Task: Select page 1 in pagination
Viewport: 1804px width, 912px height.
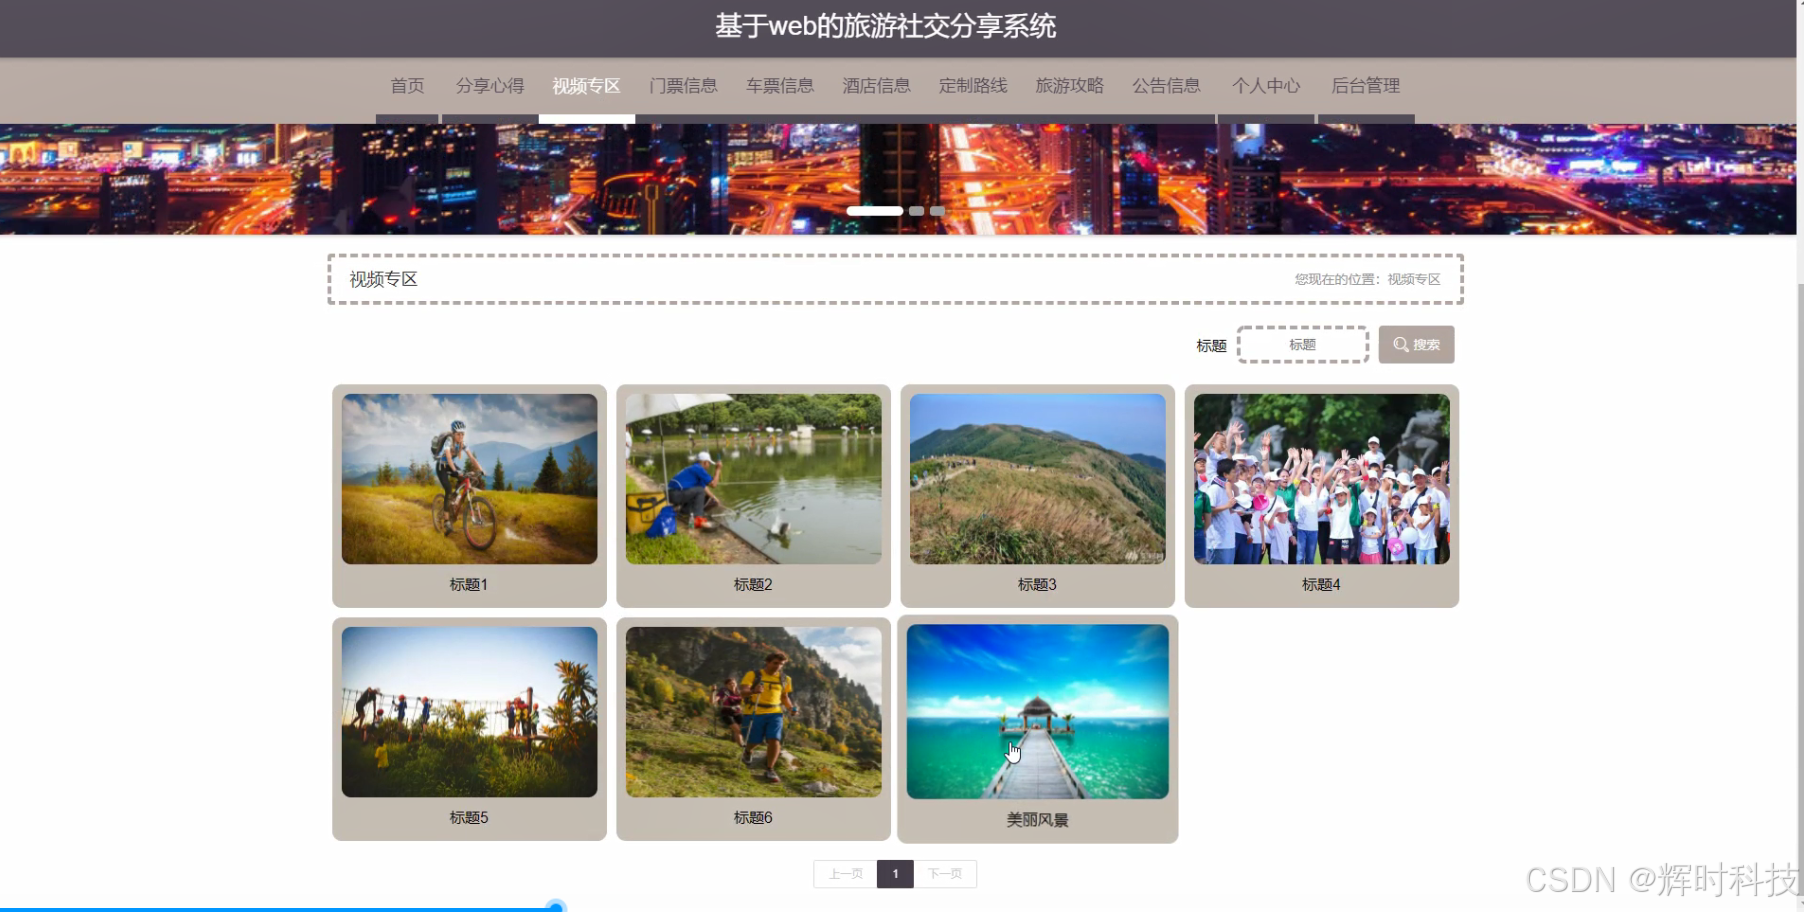Action: pyautogui.click(x=895, y=873)
